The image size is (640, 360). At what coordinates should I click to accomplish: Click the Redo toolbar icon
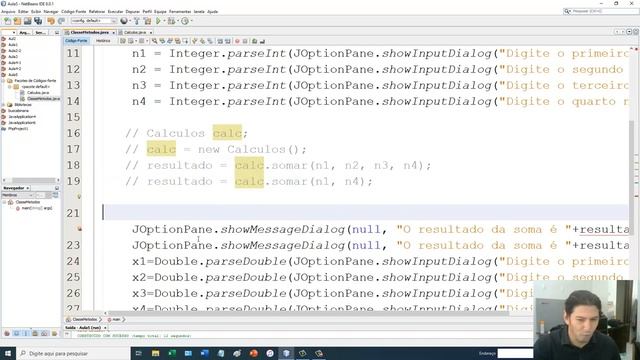[61, 21]
